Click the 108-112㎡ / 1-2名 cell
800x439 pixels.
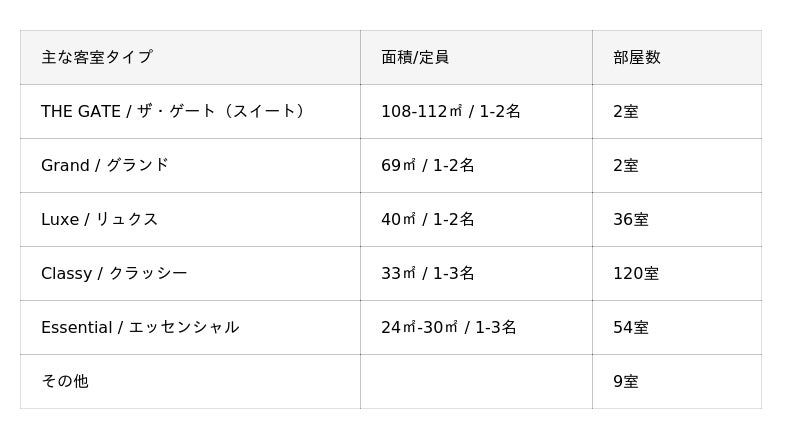pos(451,112)
